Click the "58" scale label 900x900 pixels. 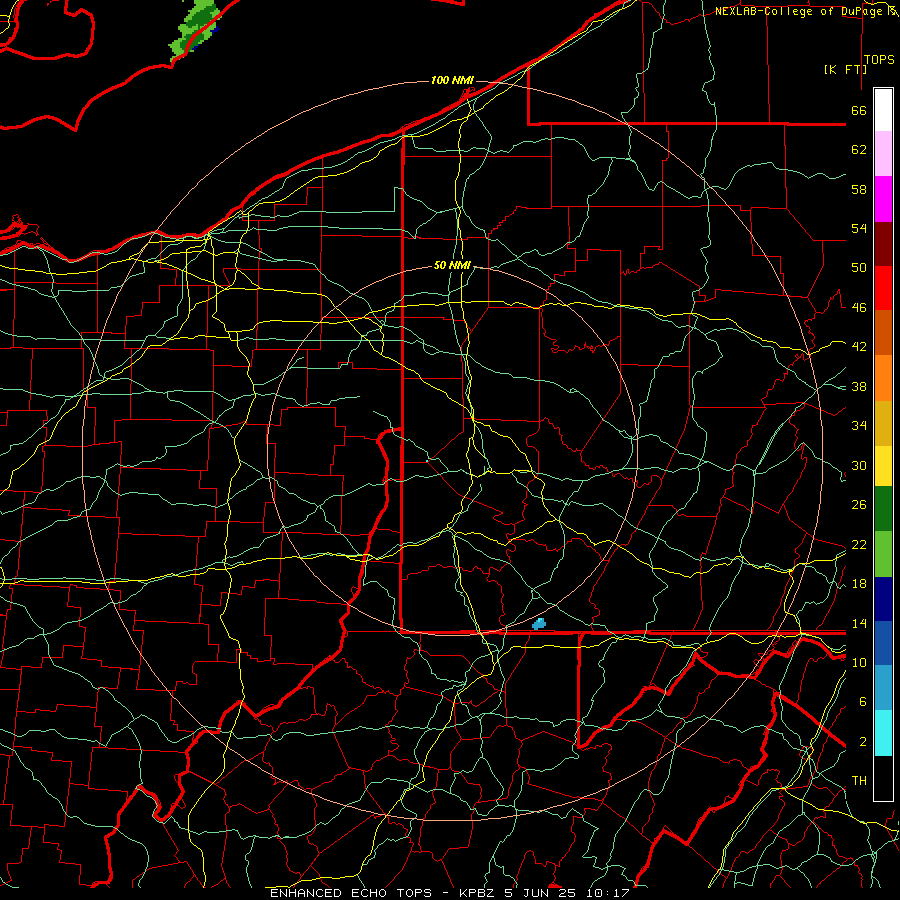[x=859, y=189]
